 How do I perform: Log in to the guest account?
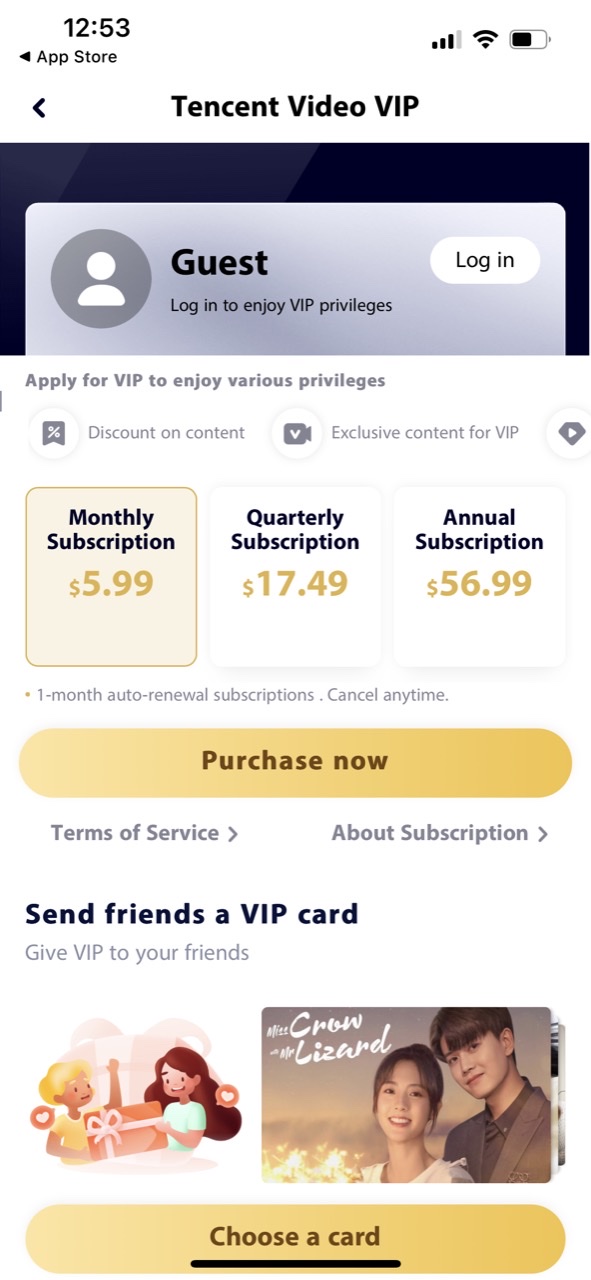pyautogui.click(x=485, y=260)
